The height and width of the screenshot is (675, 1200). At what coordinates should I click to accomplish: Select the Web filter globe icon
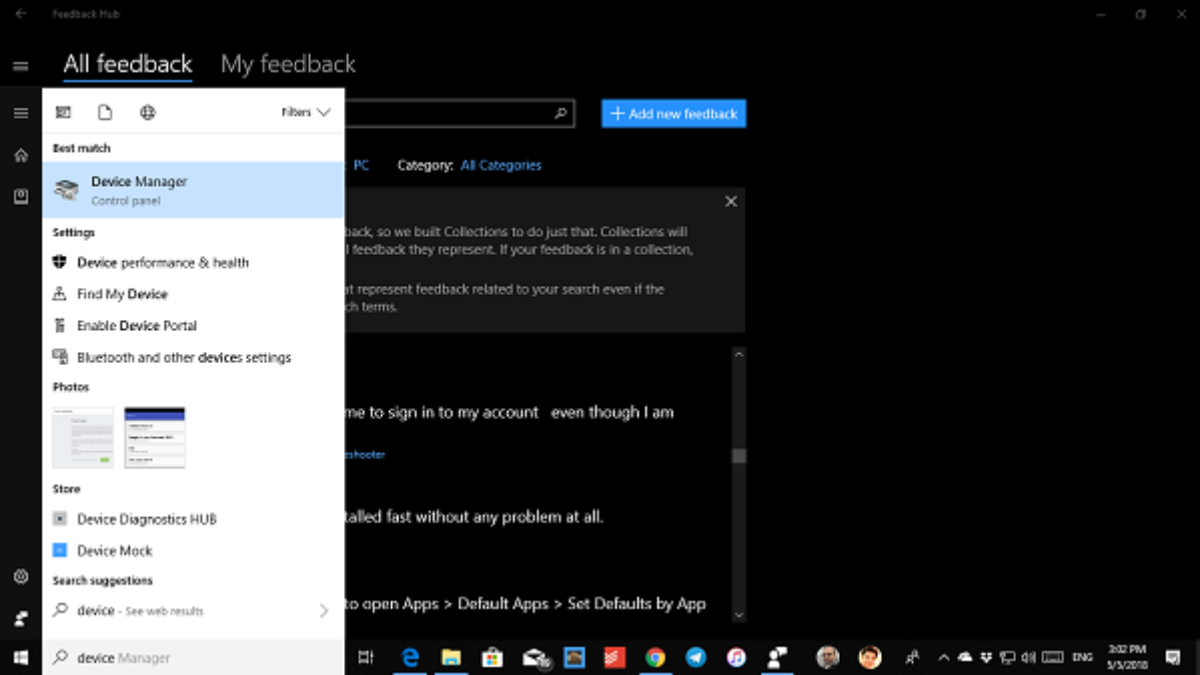click(148, 112)
